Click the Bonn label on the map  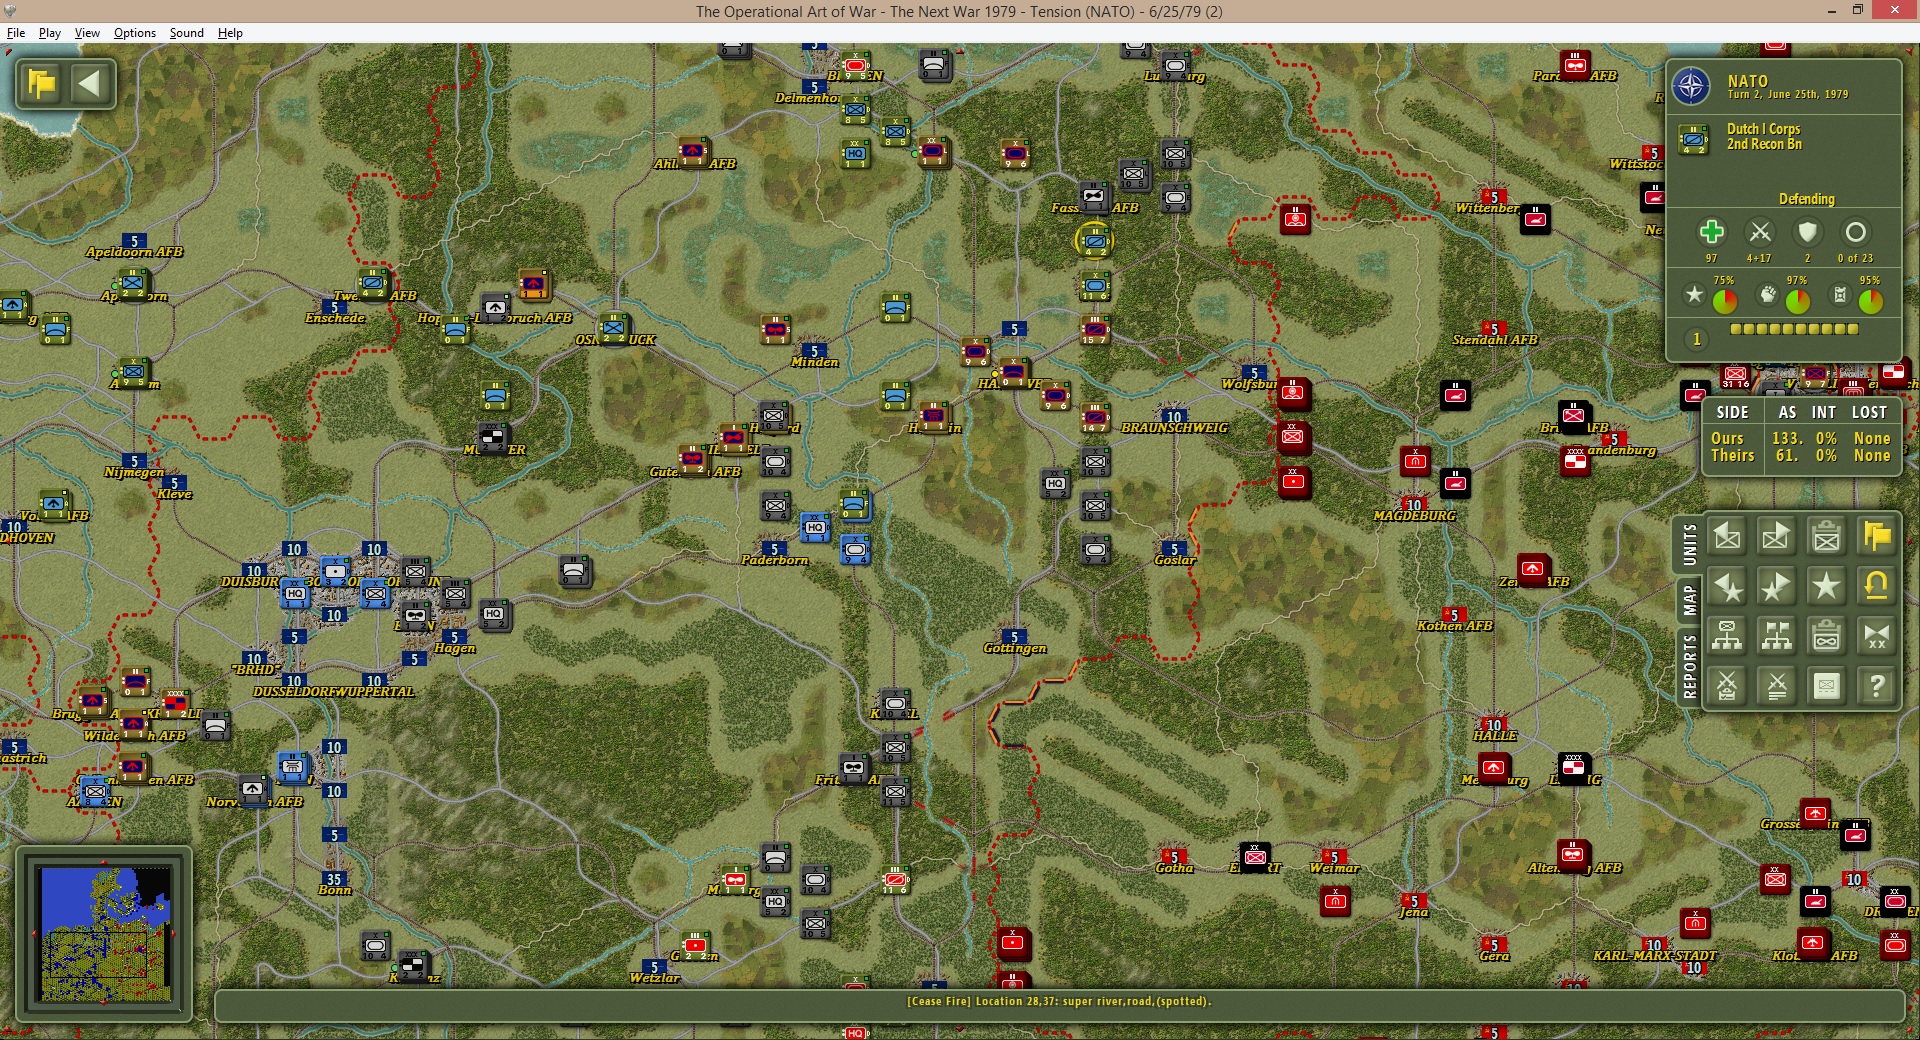pyautogui.click(x=334, y=890)
